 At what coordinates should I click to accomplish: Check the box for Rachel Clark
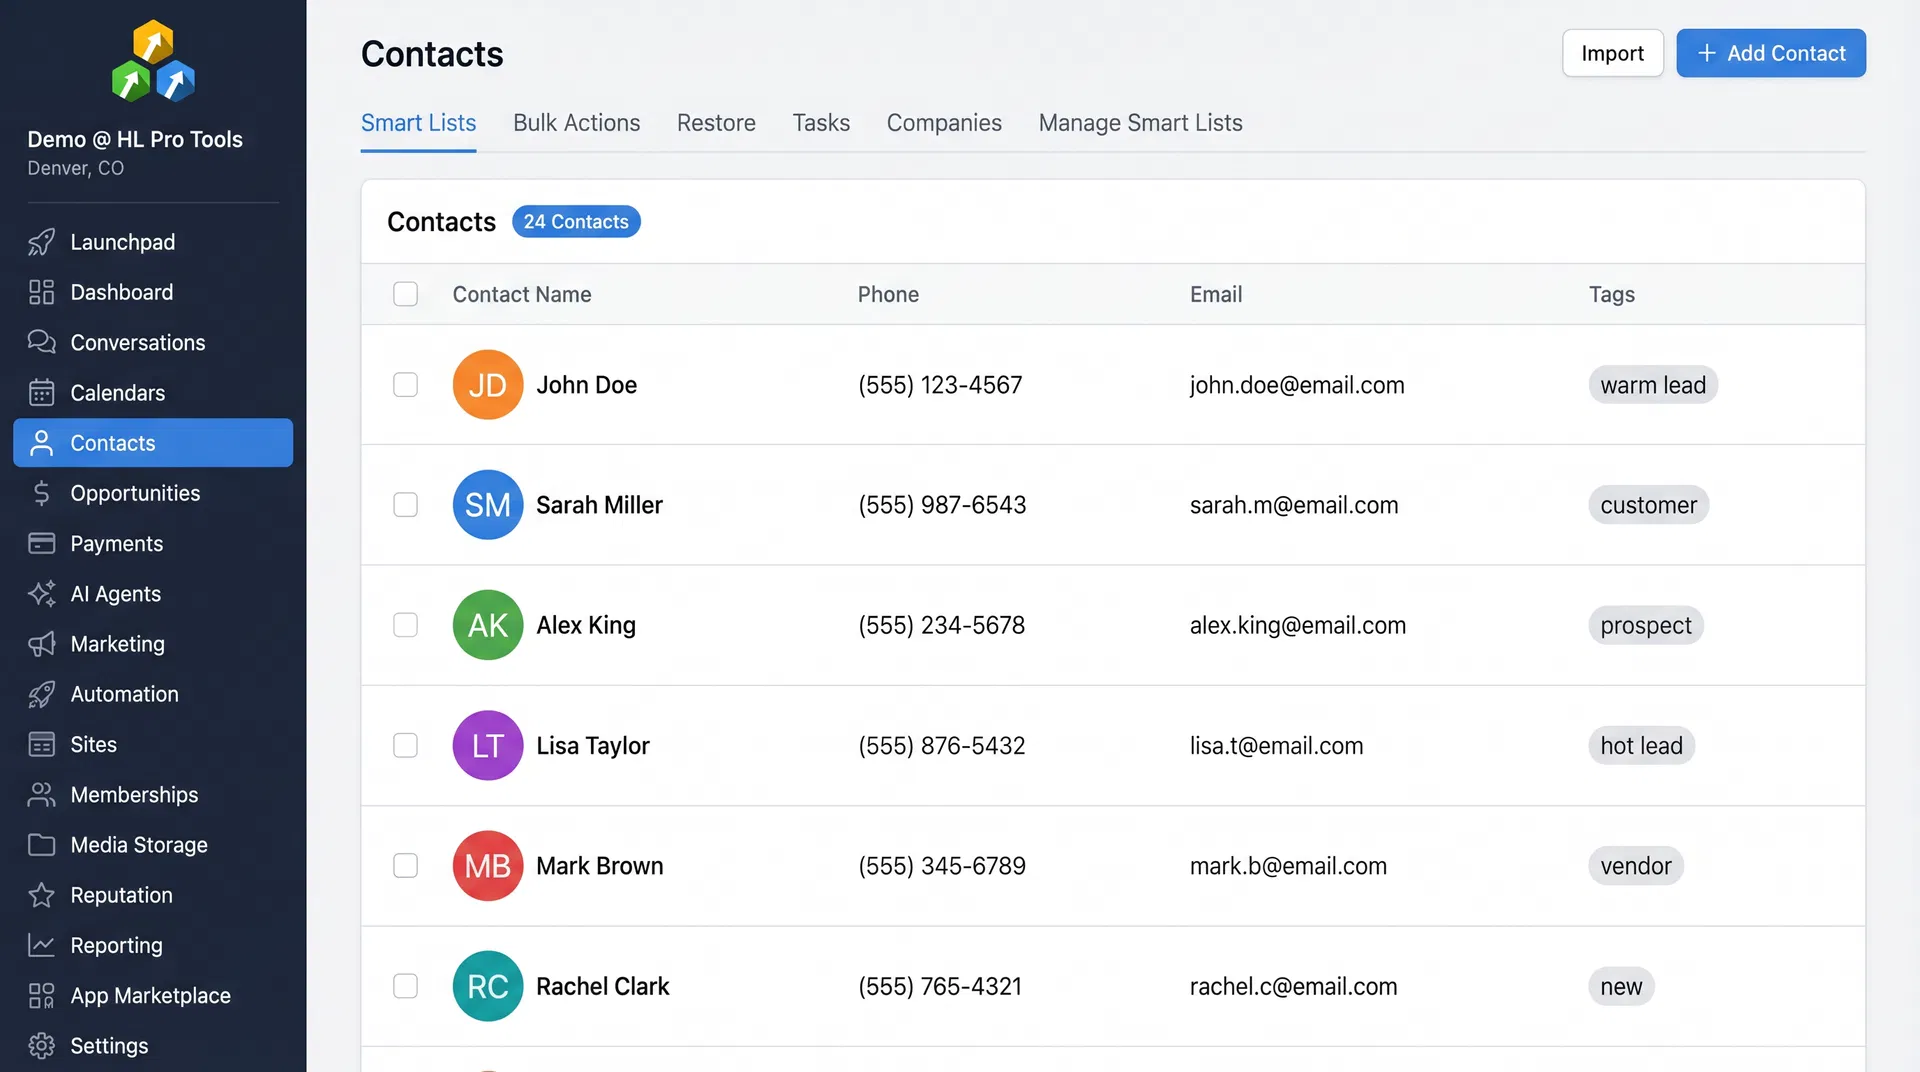tap(405, 986)
